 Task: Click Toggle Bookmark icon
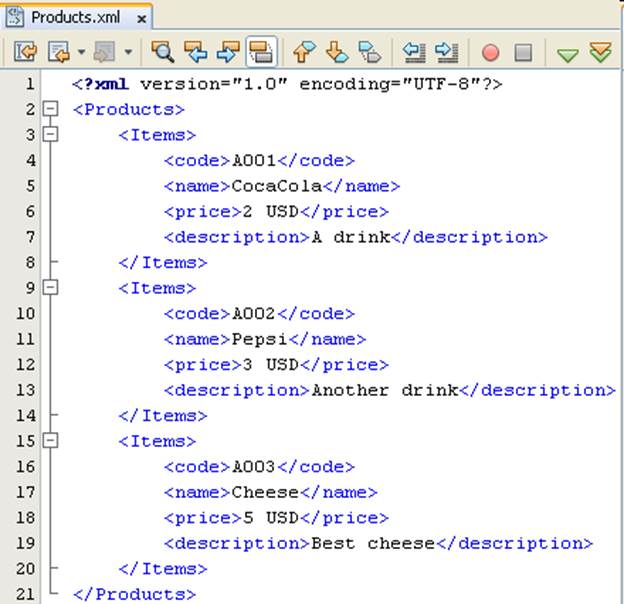(x=369, y=52)
